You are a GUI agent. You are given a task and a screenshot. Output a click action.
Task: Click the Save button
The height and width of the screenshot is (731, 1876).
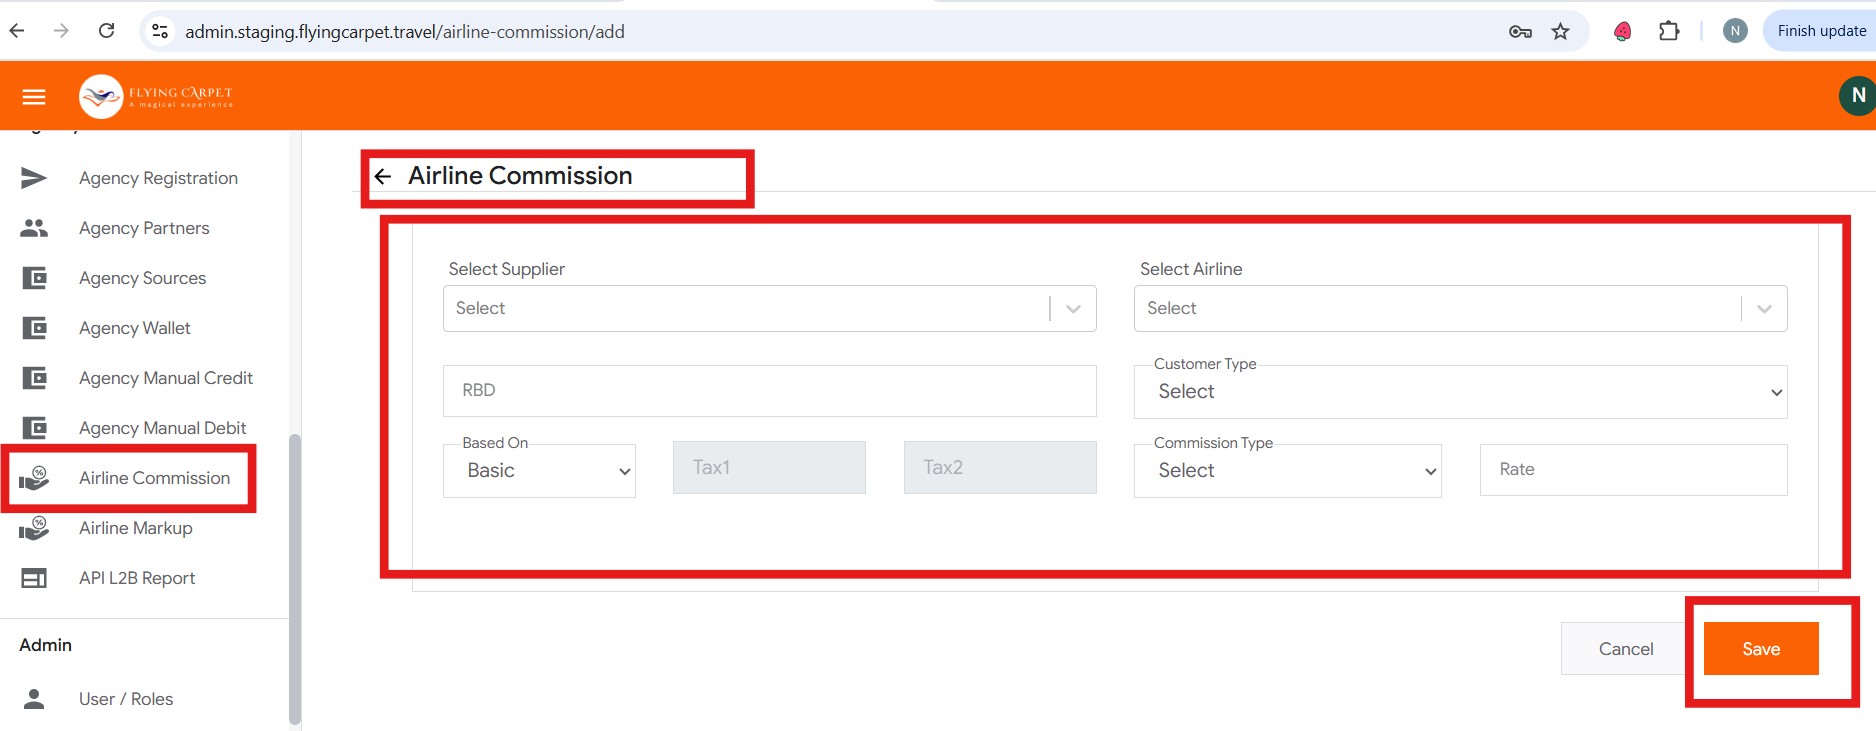[x=1760, y=649]
